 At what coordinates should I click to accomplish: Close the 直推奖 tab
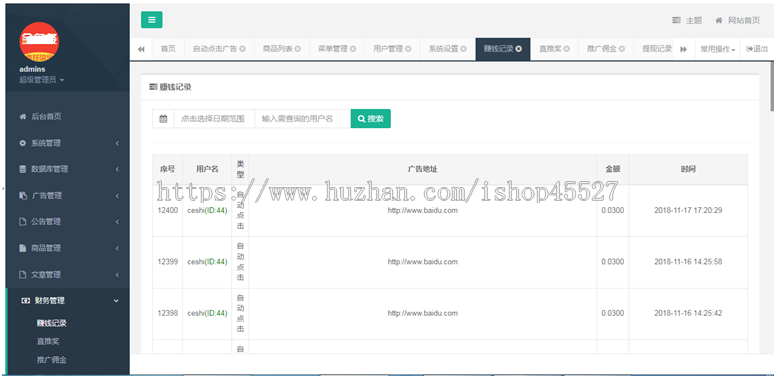pyautogui.click(x=567, y=49)
